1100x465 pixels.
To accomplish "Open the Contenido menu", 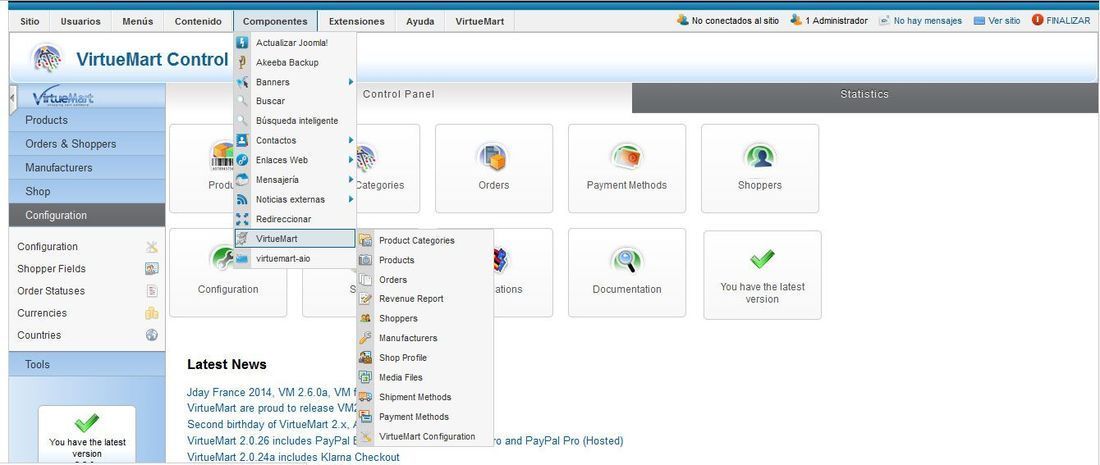I will [198, 22].
